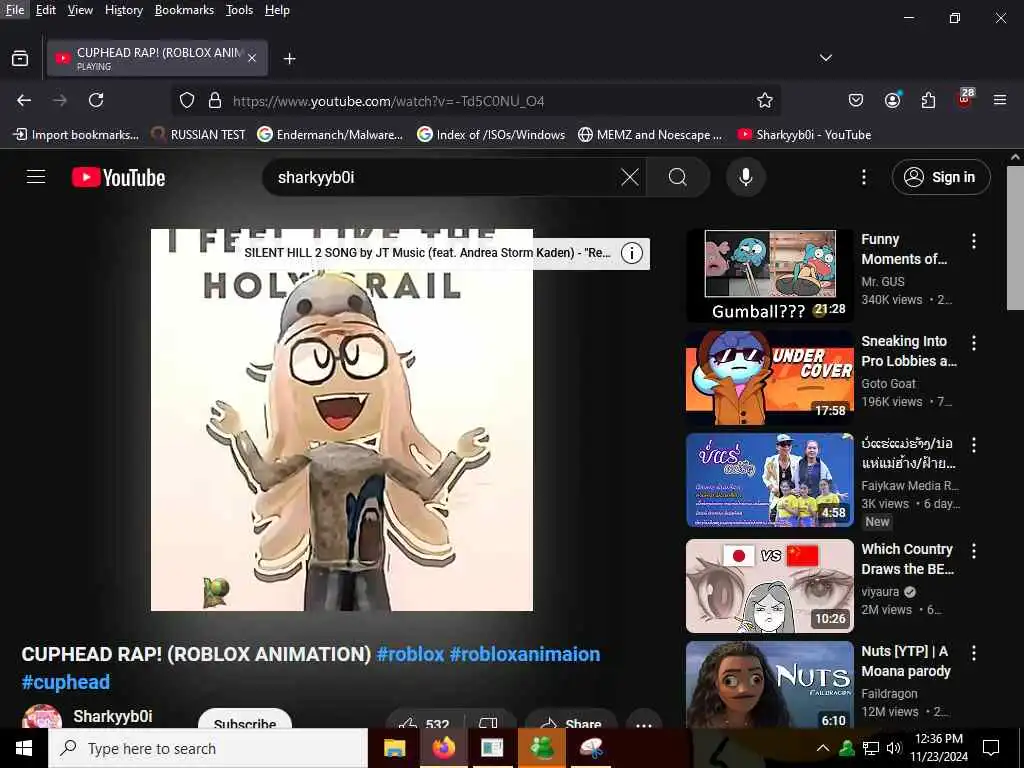
Task: Open the Help menu
Action: pos(277,10)
